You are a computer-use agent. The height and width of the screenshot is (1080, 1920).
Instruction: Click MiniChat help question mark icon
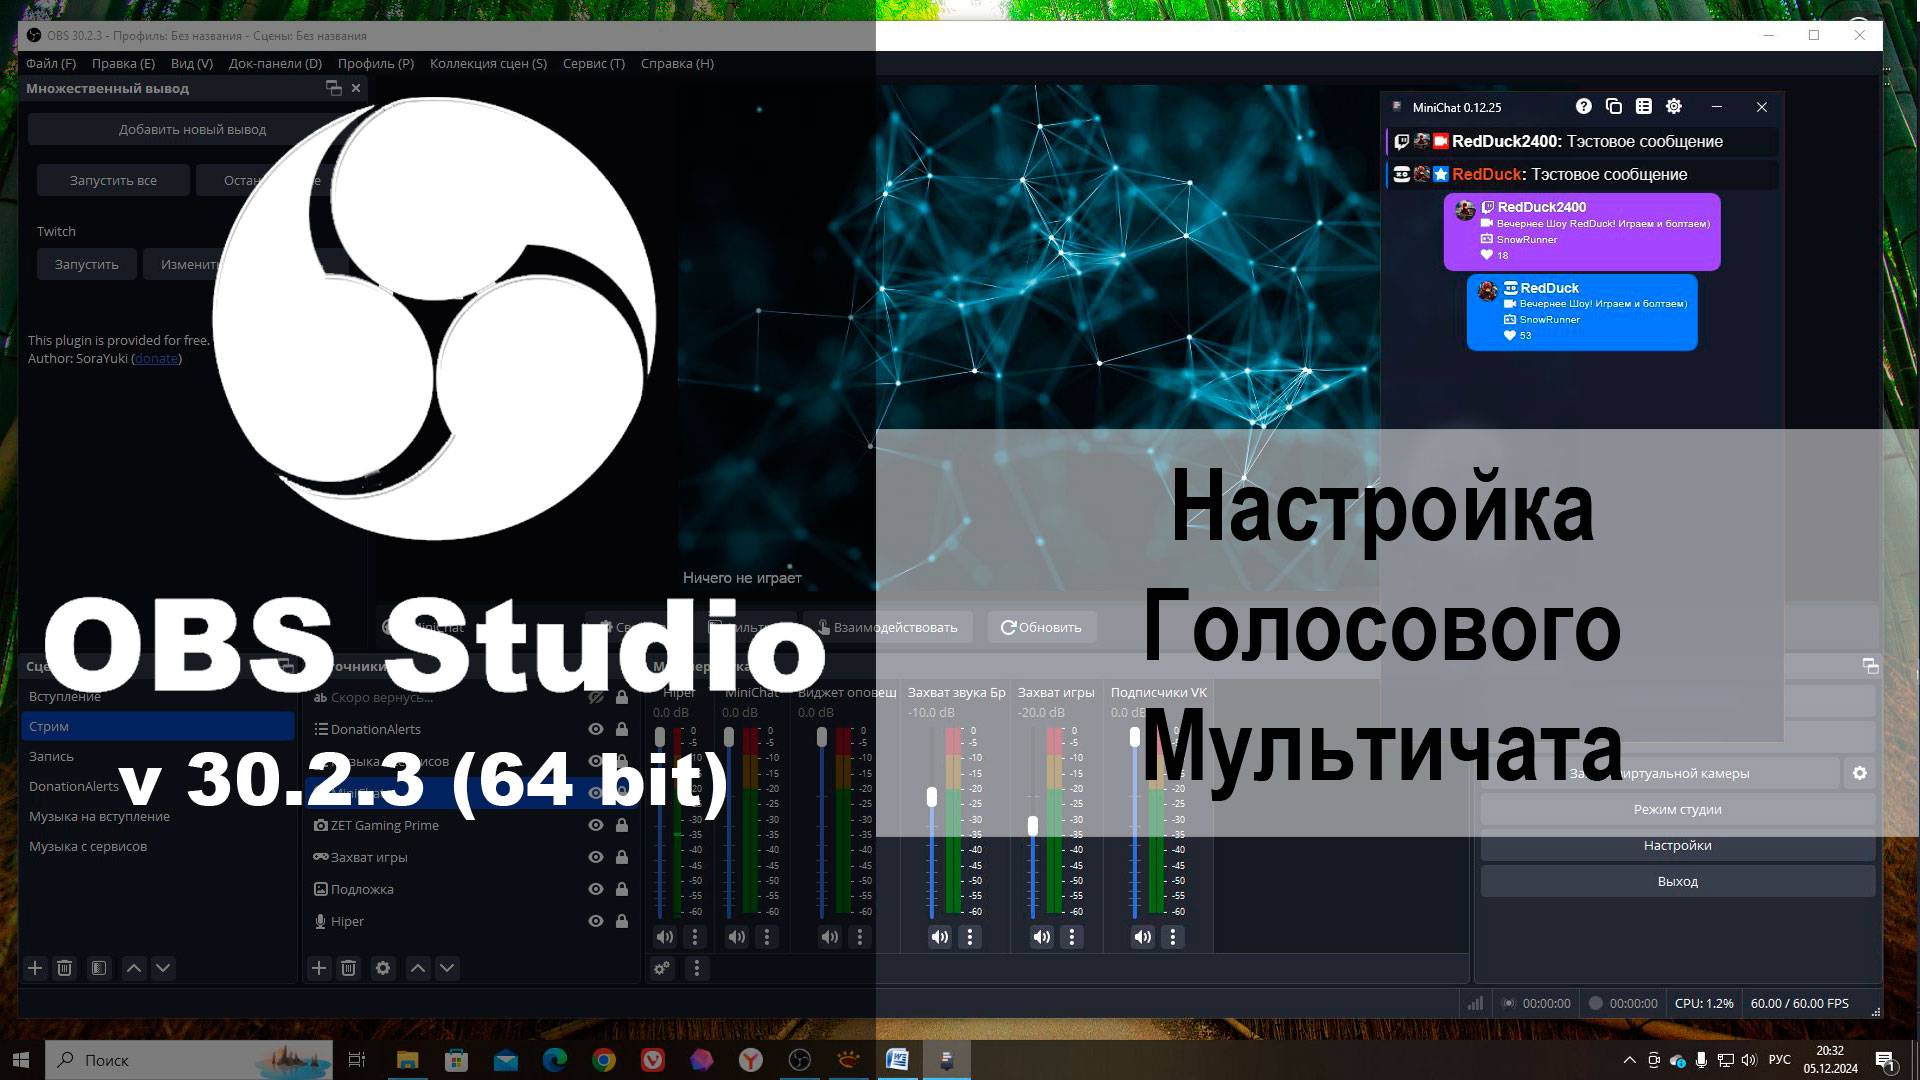(1583, 106)
